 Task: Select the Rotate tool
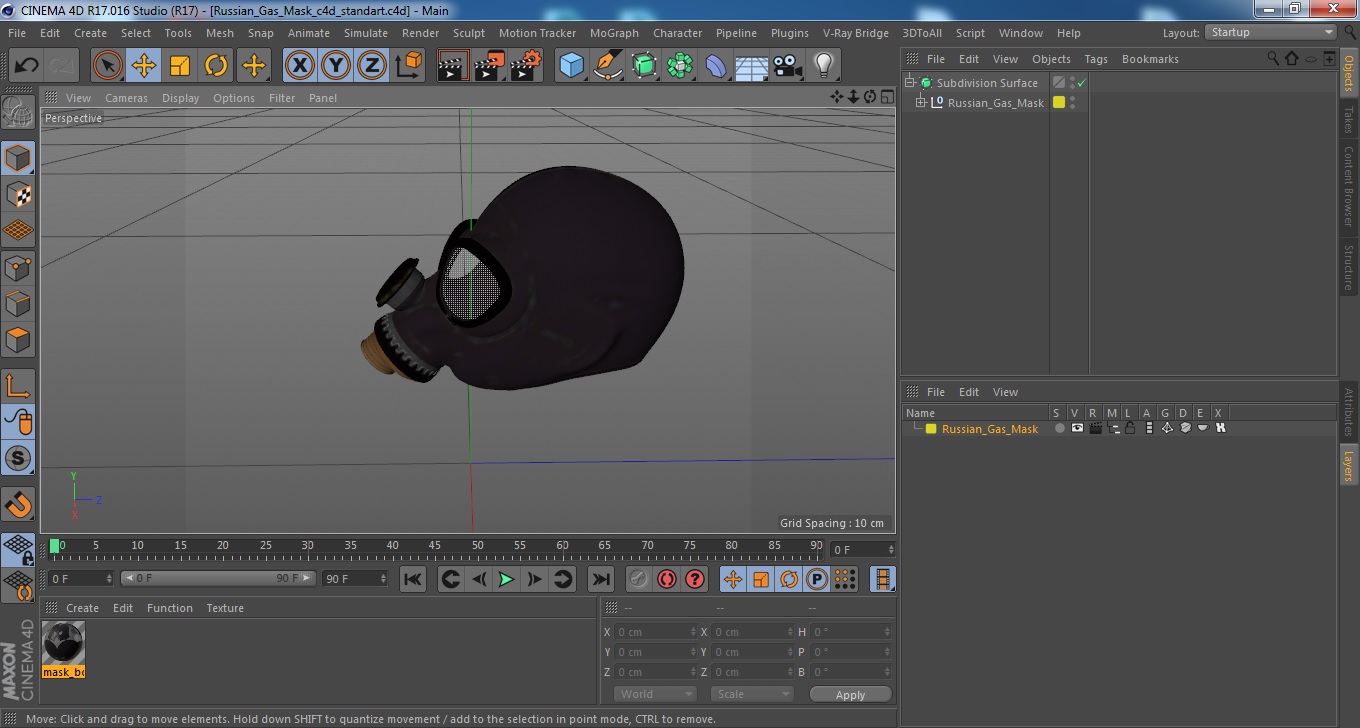pos(216,66)
